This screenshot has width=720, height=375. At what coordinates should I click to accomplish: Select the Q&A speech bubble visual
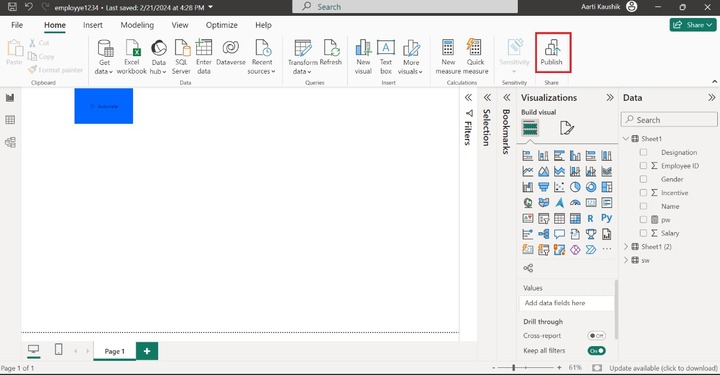point(559,234)
